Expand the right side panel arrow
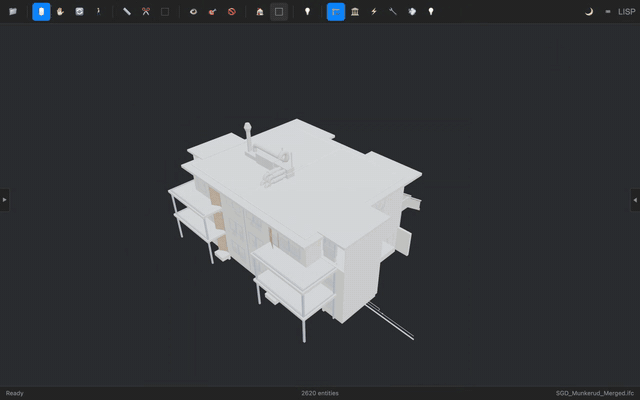640x400 pixels. coord(635,200)
